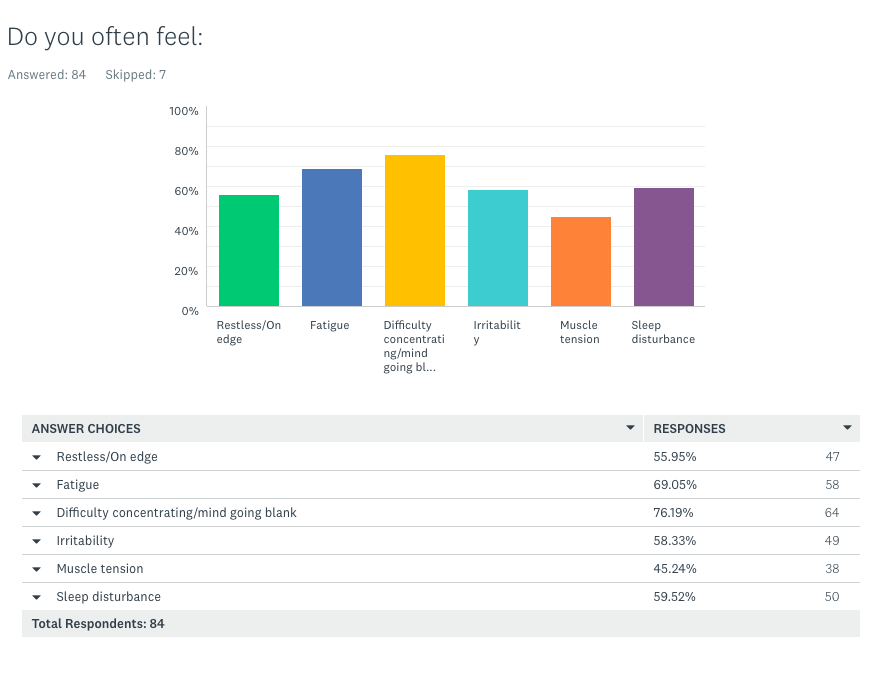Expand the Restless/On edge row arrow
Image resolution: width=874 pixels, height=673 pixels.
[x=37, y=457]
